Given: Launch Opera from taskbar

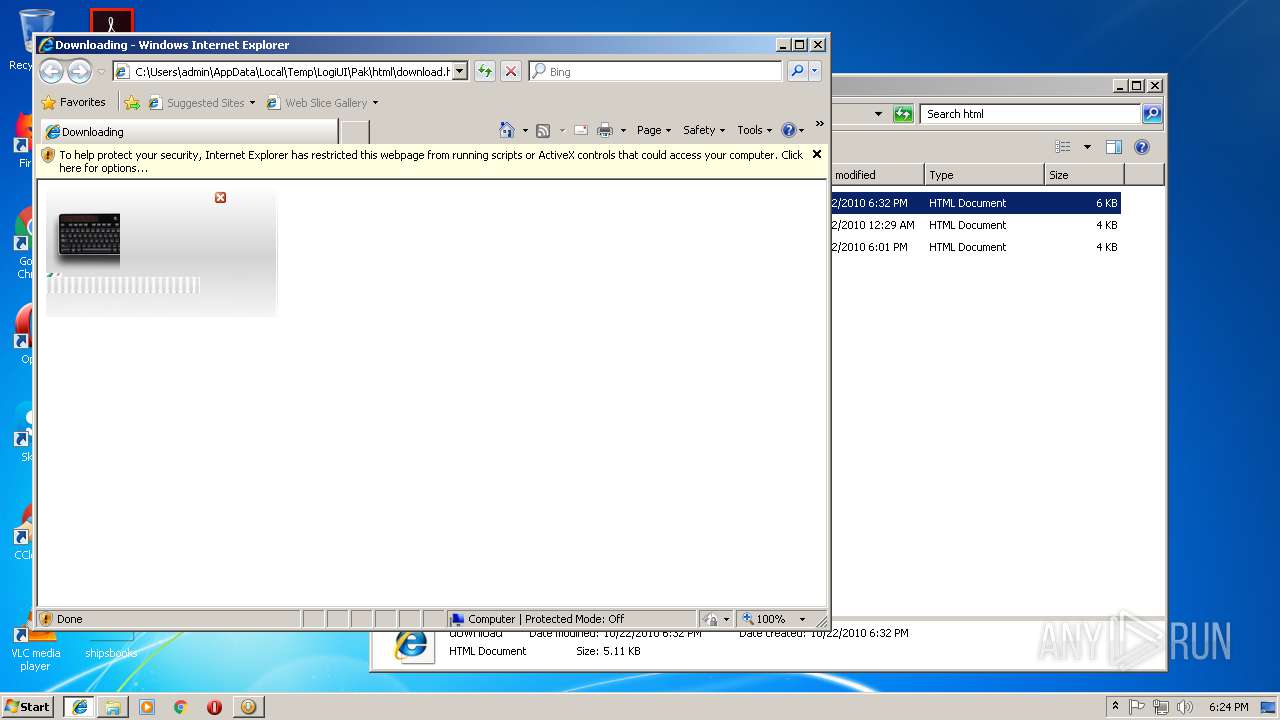Looking at the screenshot, I should pos(214,706).
